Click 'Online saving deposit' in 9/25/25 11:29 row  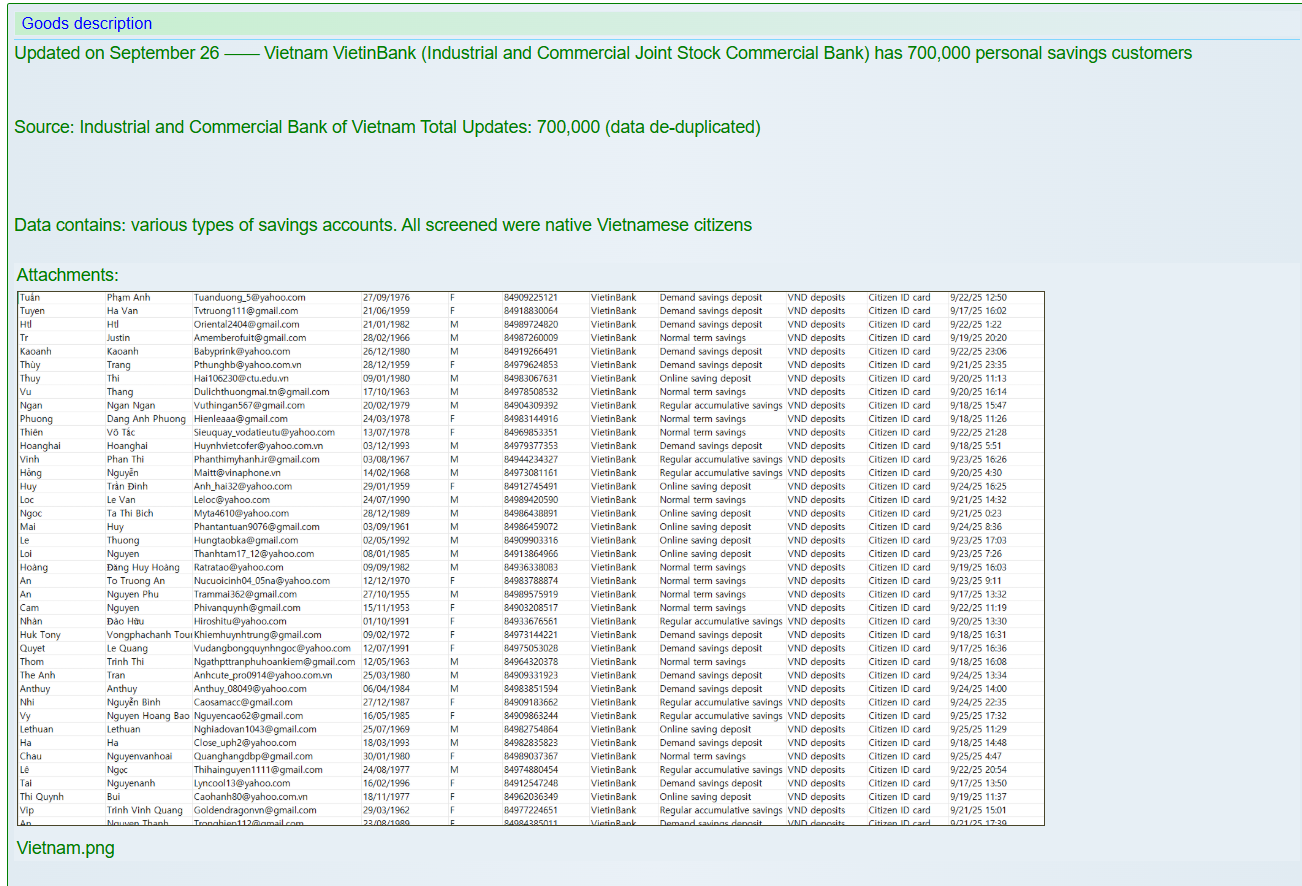(705, 729)
